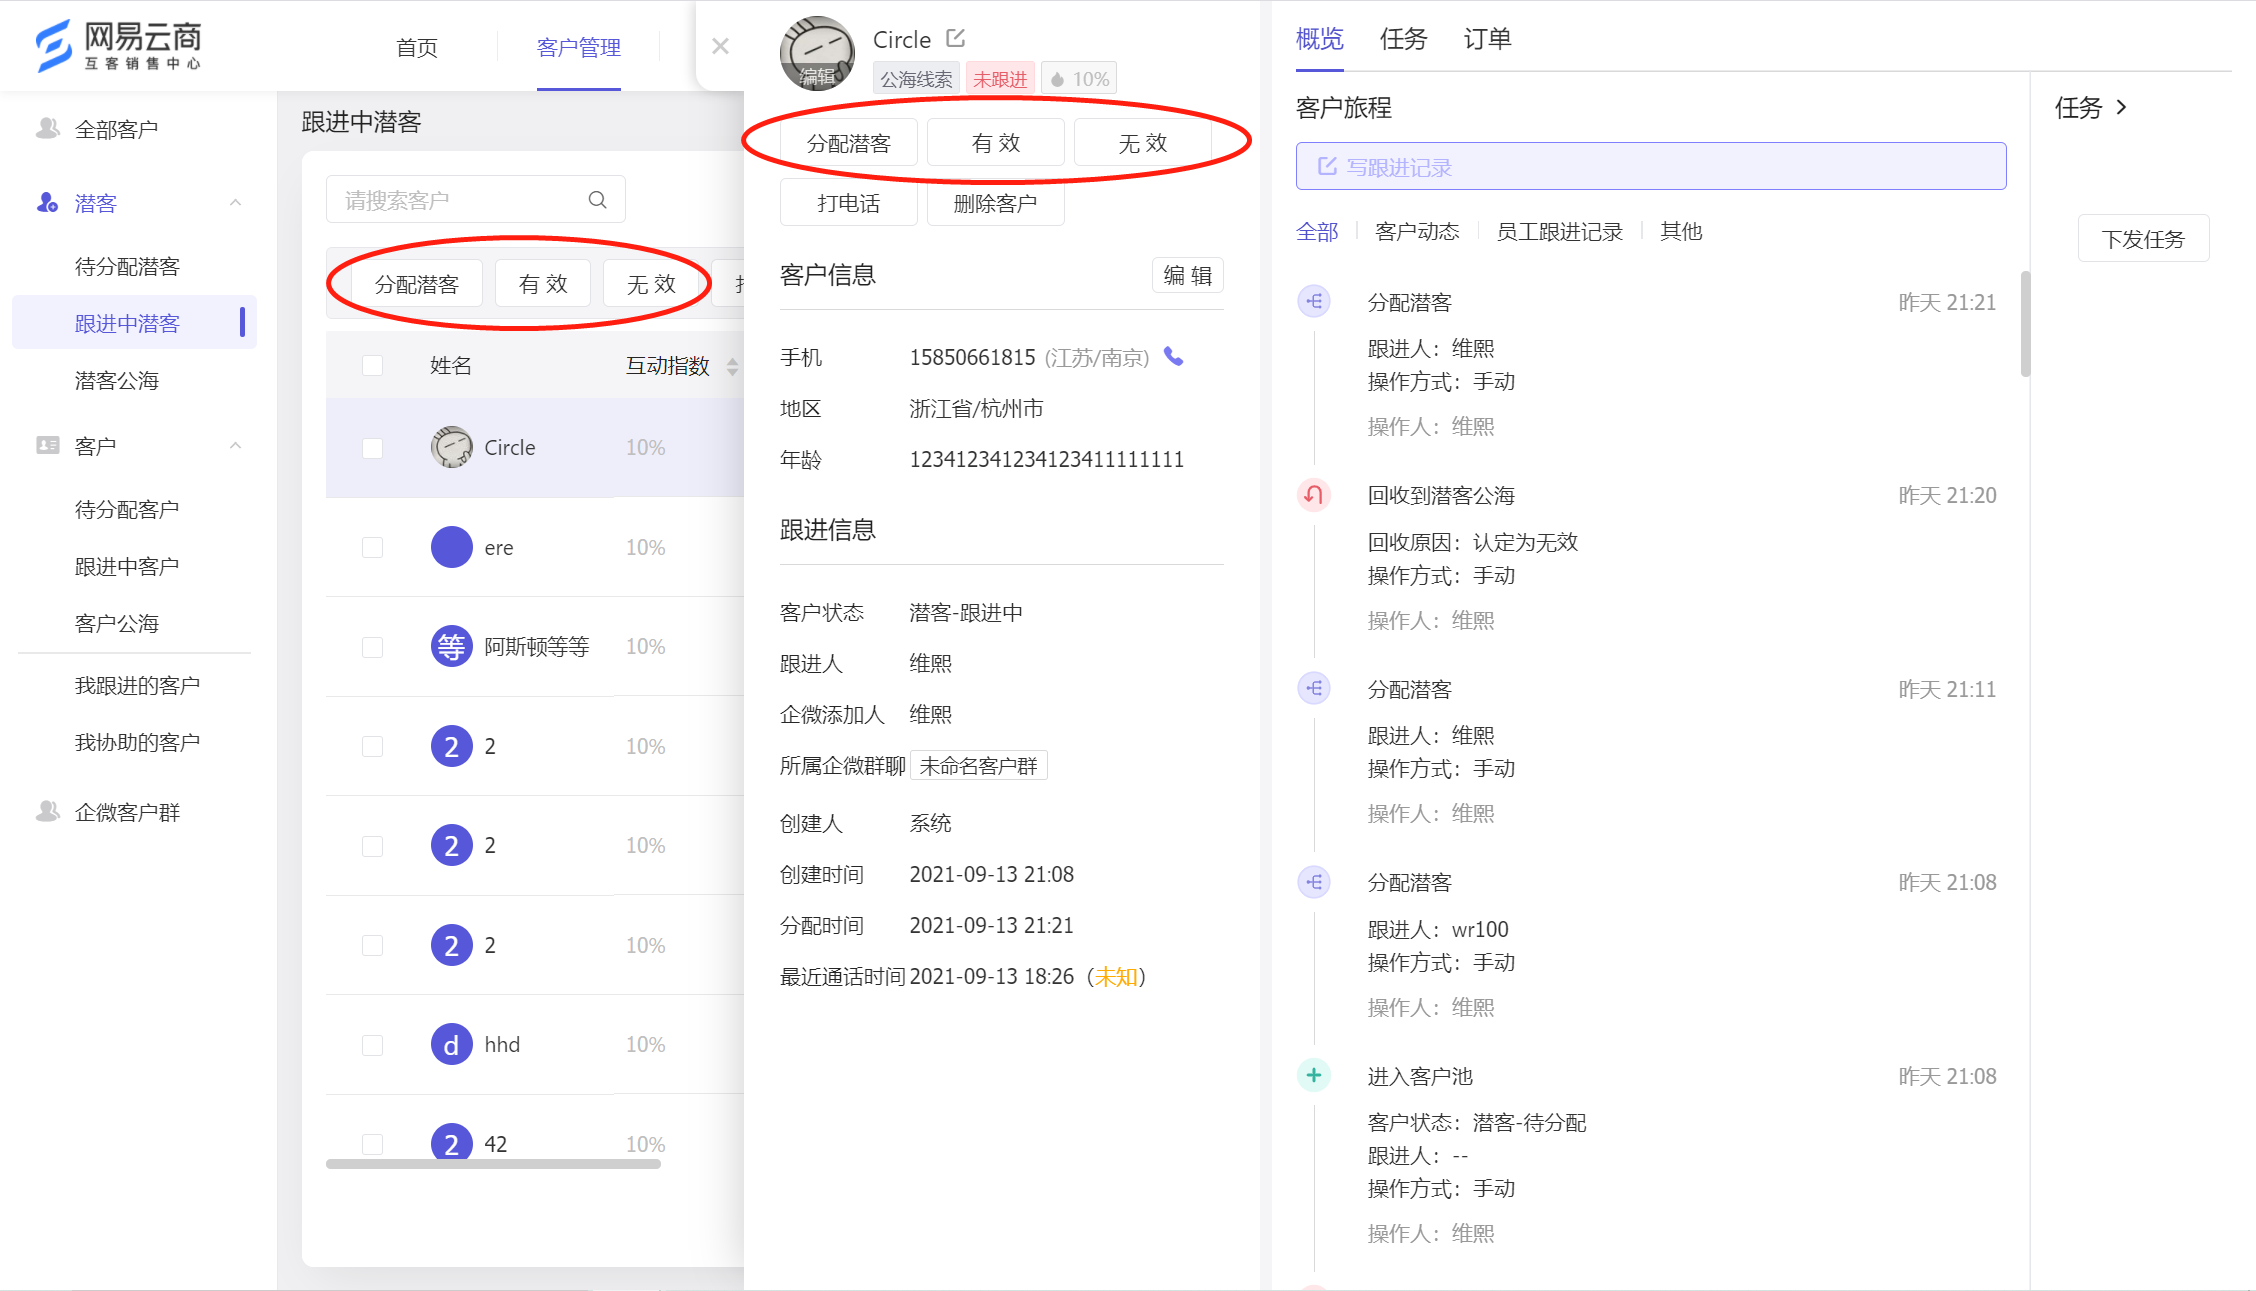Toggle the select-all checkbox in header
This screenshot has height=1291, width=2256.
[372, 366]
